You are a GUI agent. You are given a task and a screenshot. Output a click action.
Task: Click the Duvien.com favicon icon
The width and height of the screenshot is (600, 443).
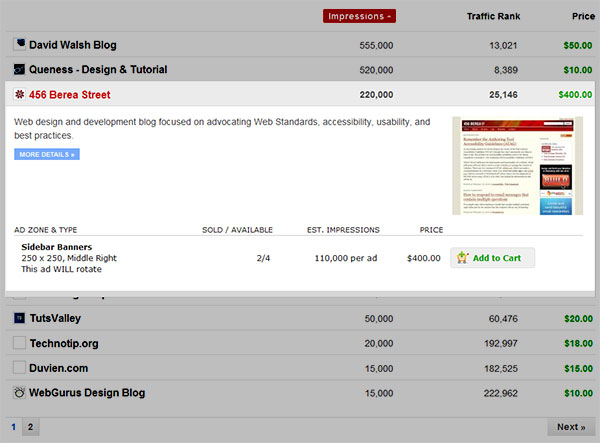click(19, 368)
